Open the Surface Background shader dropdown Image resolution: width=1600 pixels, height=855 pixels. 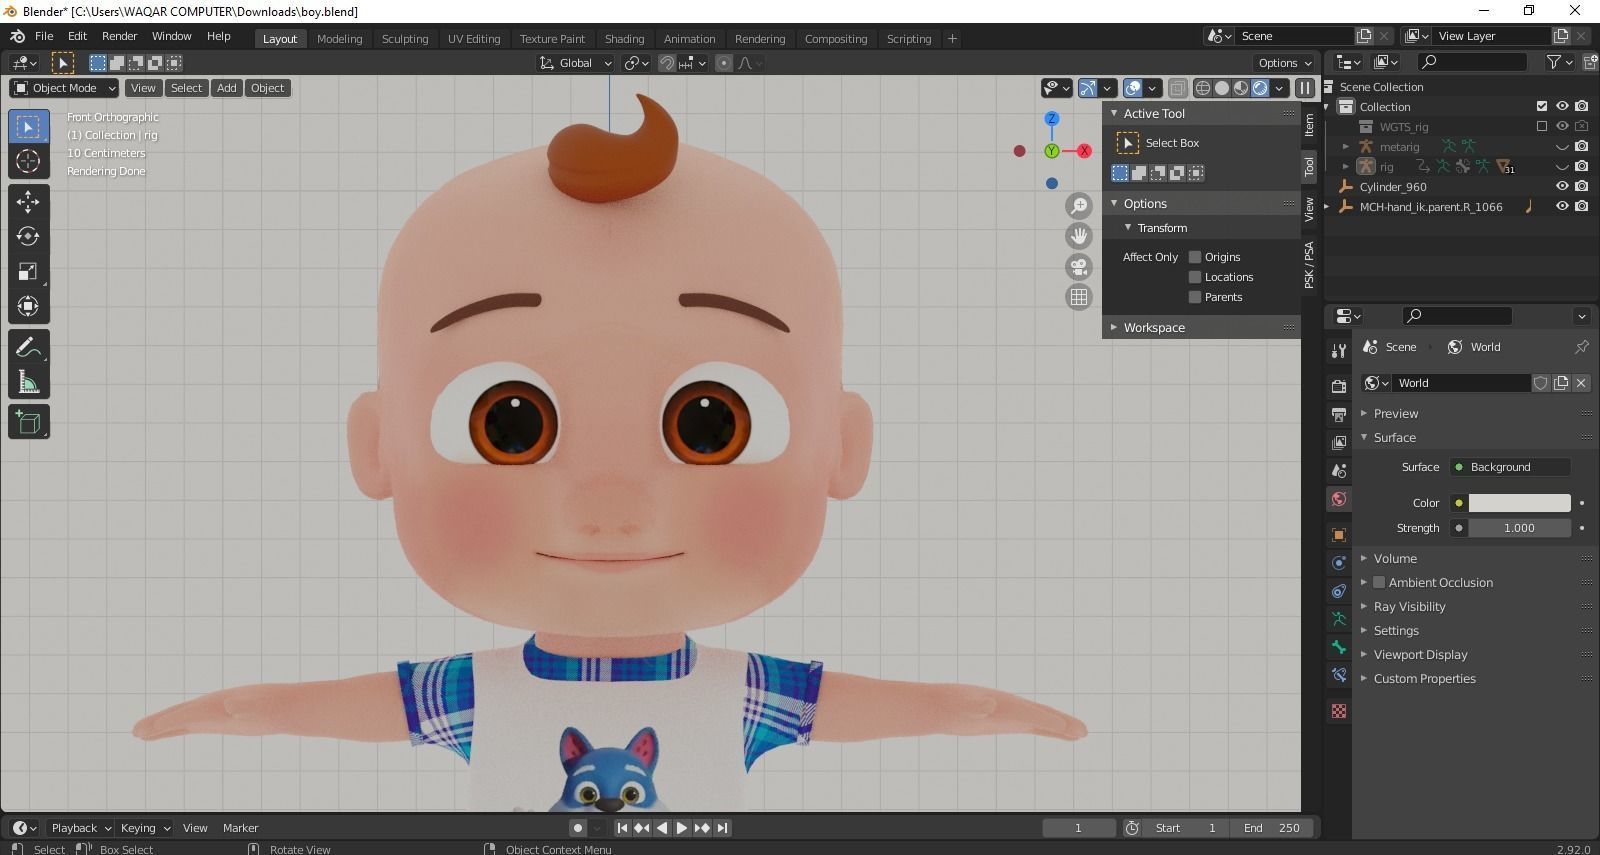tap(1510, 467)
